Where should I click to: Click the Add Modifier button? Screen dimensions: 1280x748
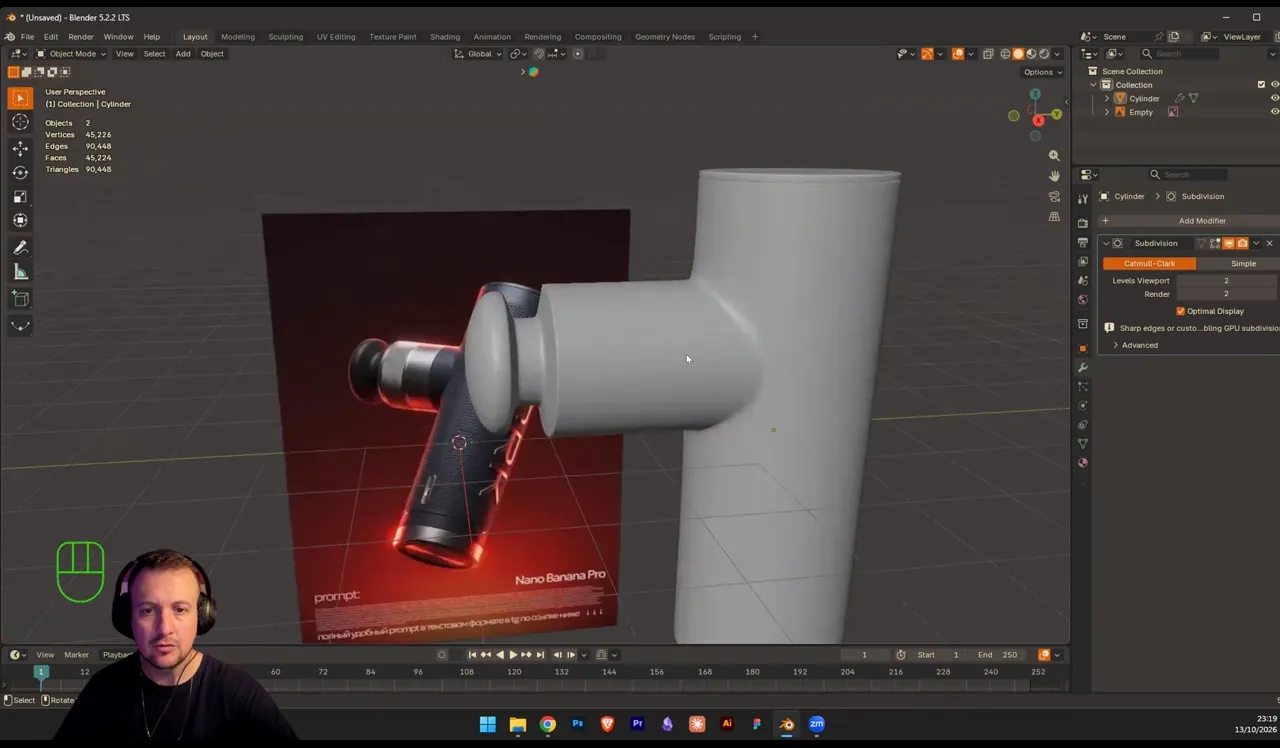(x=1190, y=221)
